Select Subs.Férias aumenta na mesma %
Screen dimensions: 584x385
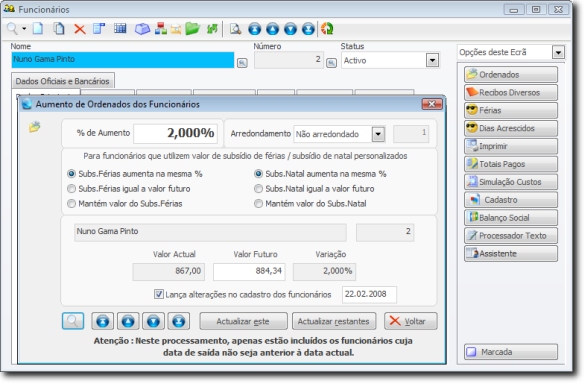pyautogui.click(x=135, y=174)
